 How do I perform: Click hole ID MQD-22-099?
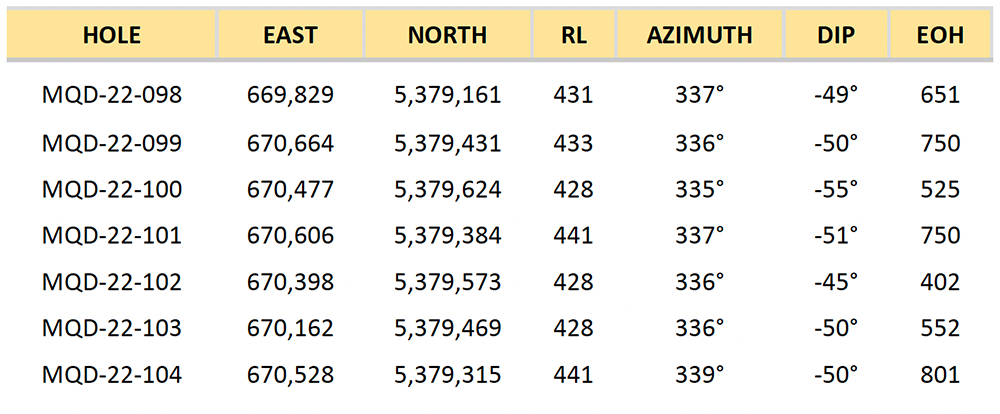[112, 143]
